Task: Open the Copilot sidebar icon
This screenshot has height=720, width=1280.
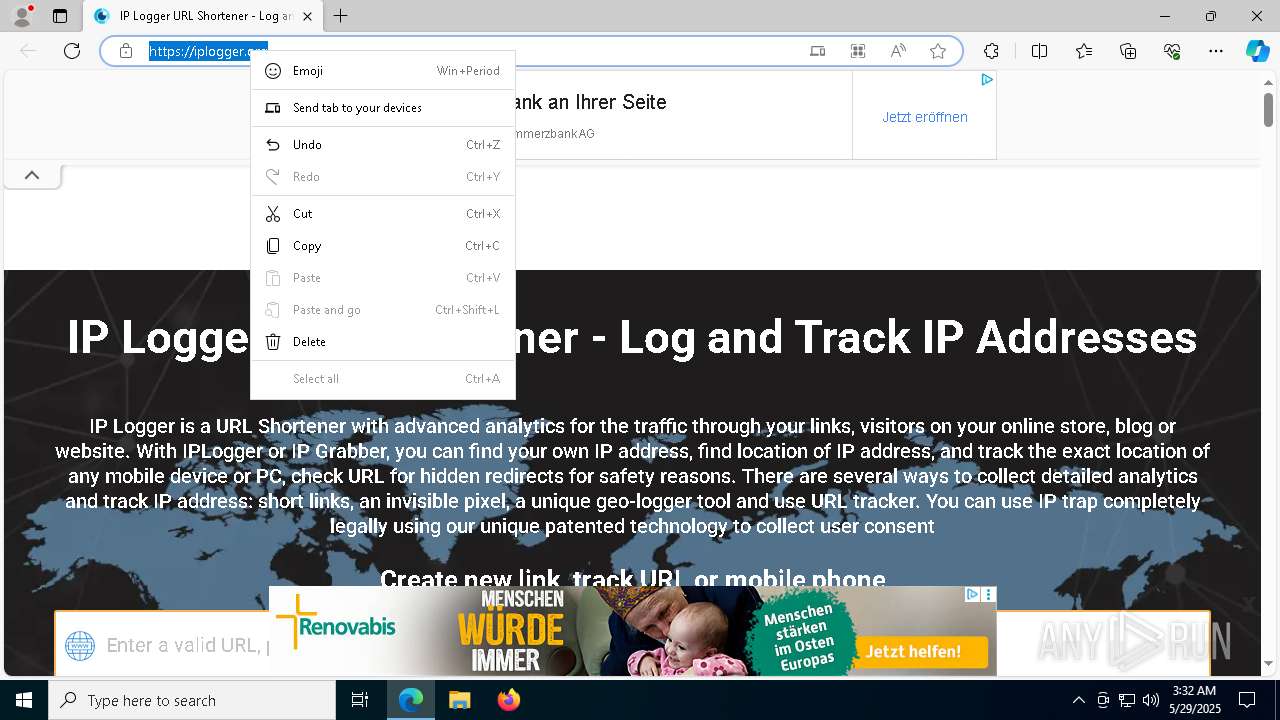Action: coord(1257,51)
